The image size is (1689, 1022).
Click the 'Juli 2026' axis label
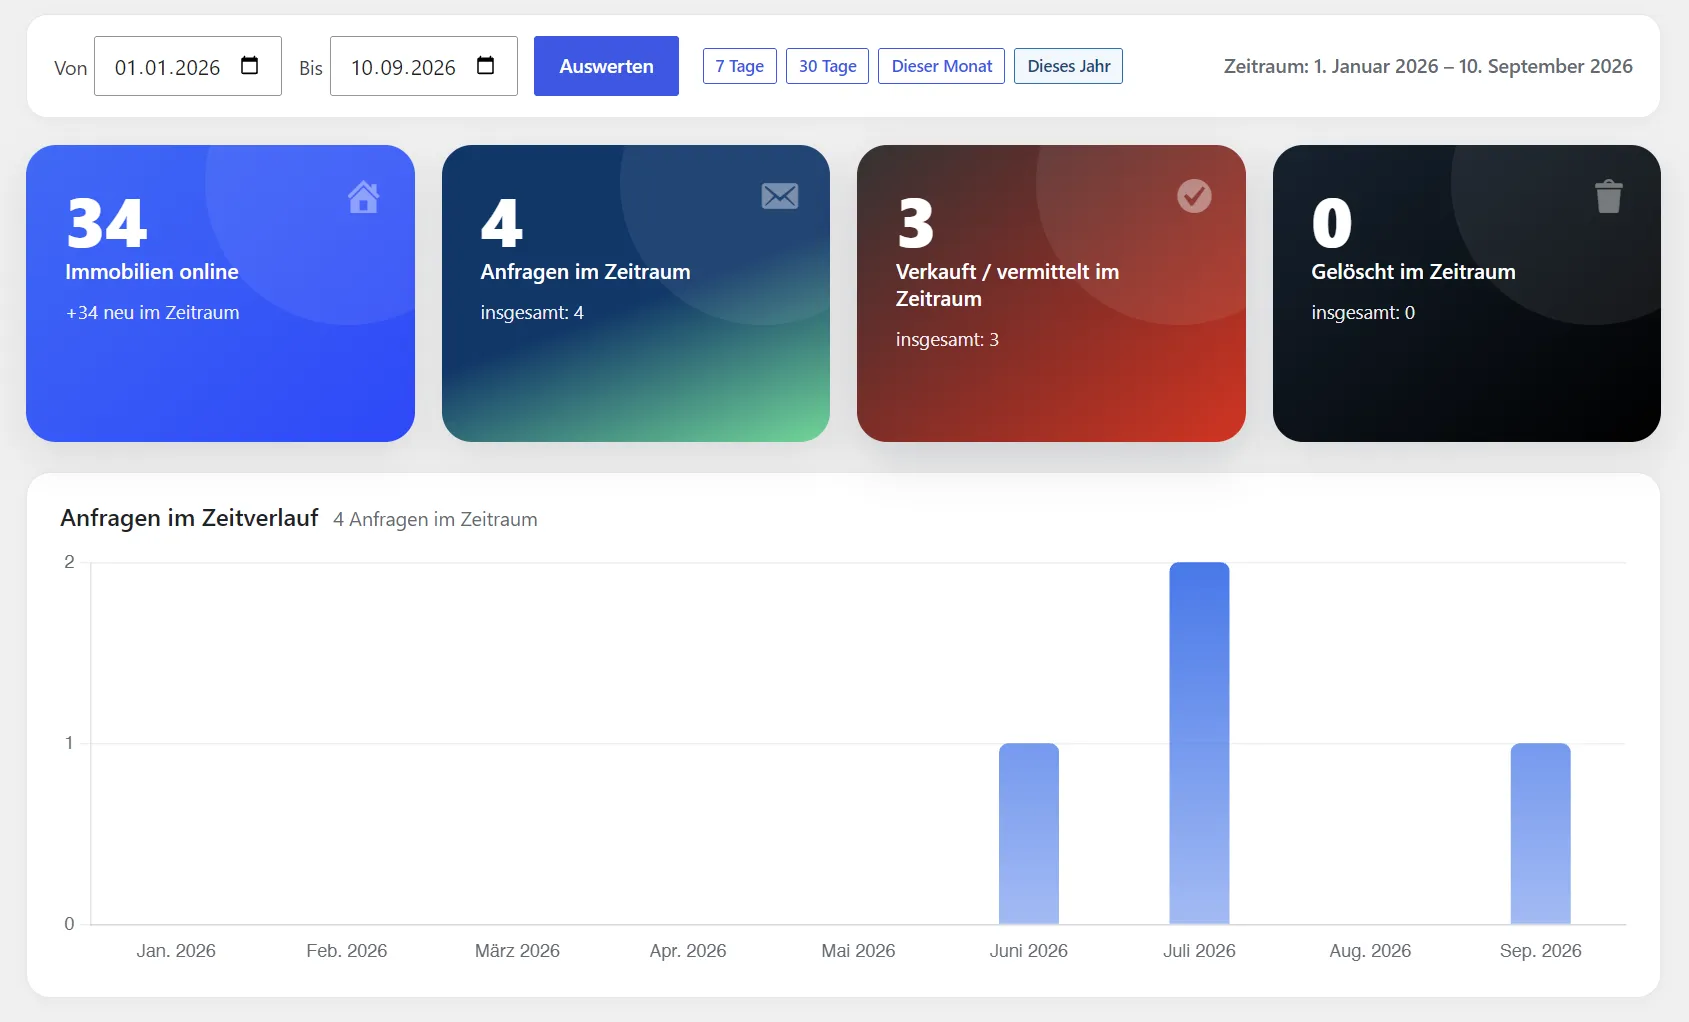pos(1199,951)
